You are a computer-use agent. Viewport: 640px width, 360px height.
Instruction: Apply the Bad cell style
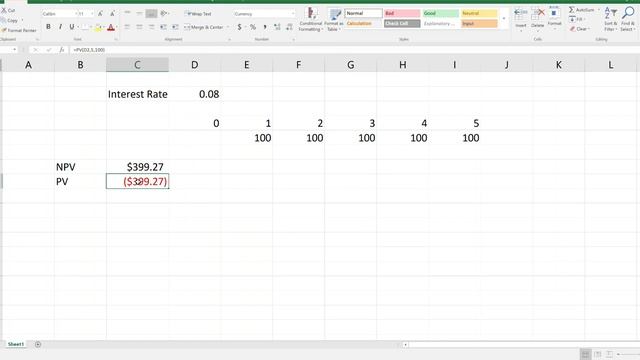pos(402,13)
